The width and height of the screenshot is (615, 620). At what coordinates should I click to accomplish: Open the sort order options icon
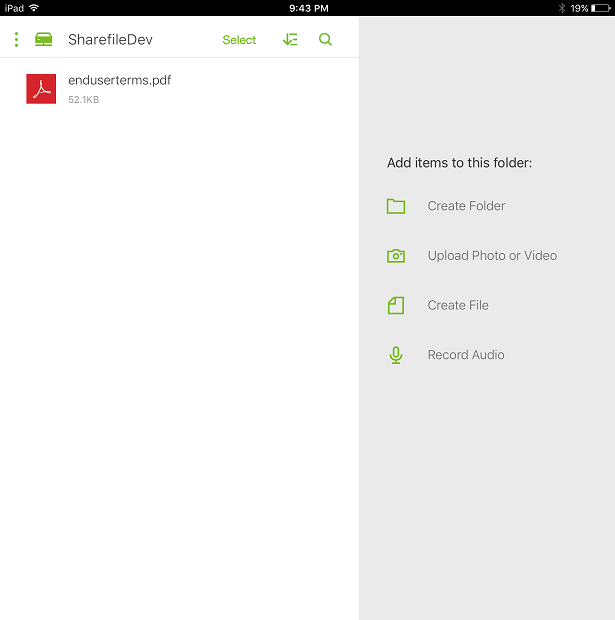290,40
